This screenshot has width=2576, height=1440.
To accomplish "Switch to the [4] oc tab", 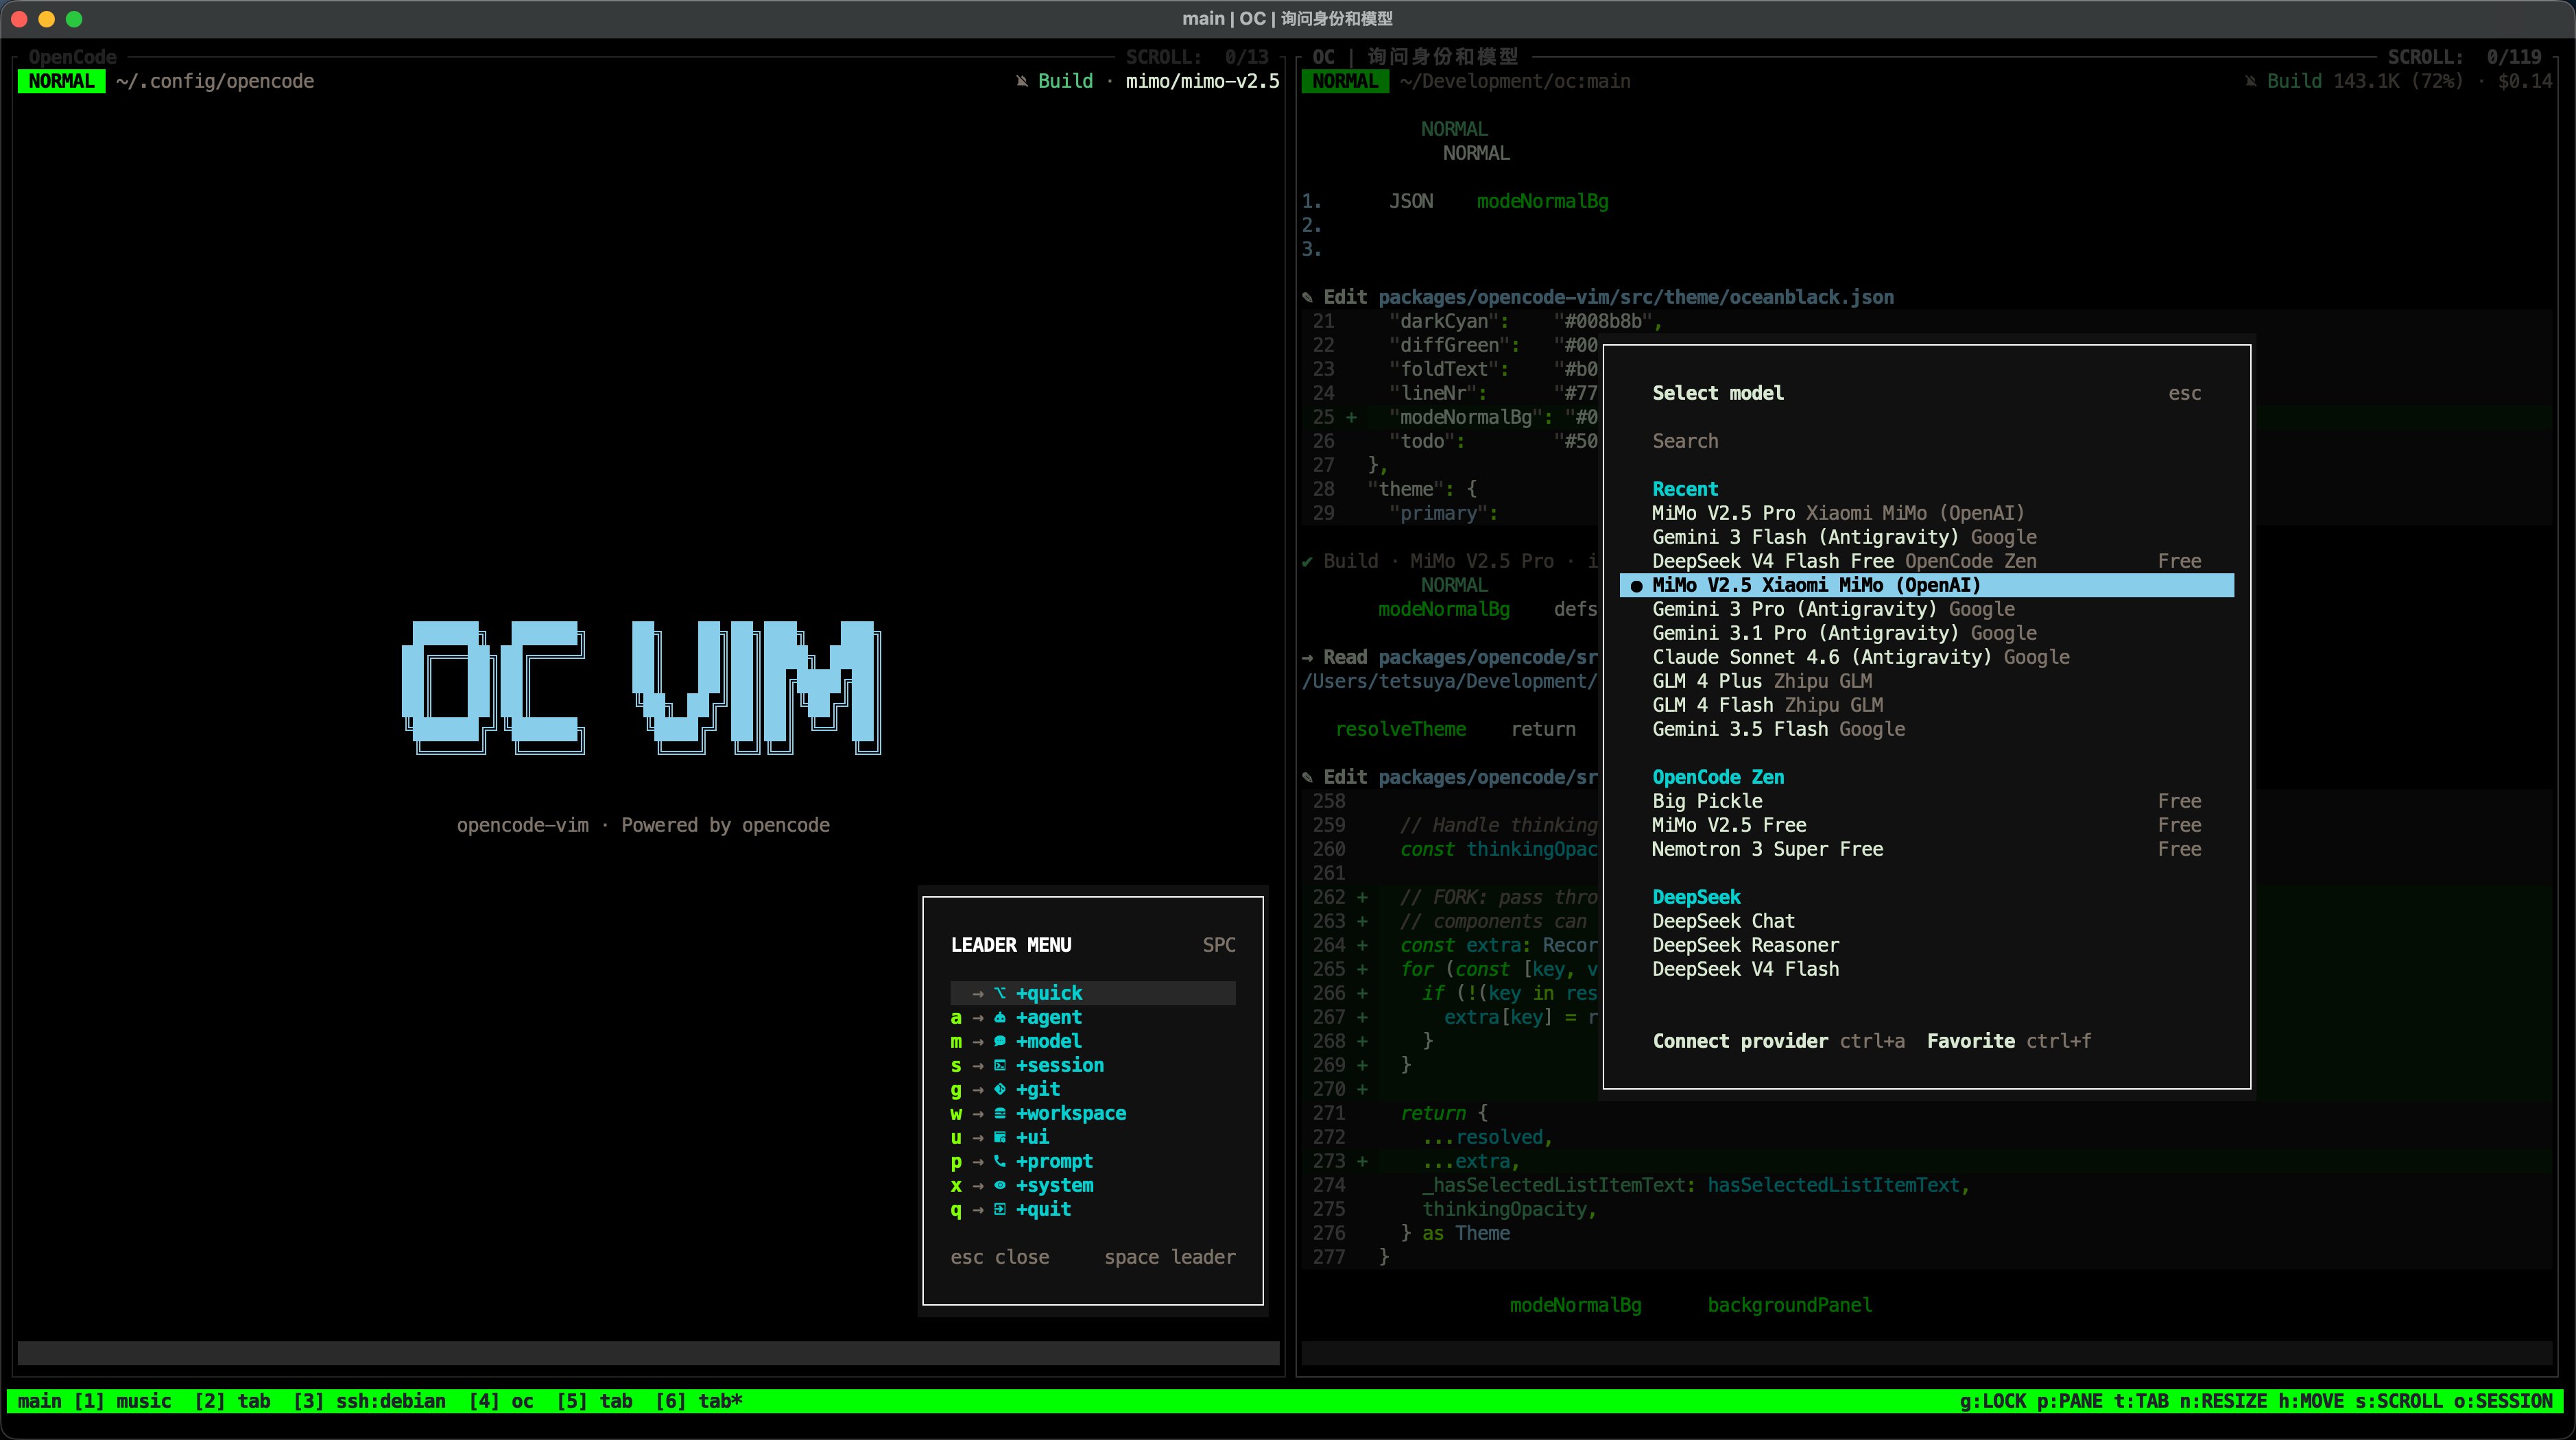I will click(x=501, y=1401).
